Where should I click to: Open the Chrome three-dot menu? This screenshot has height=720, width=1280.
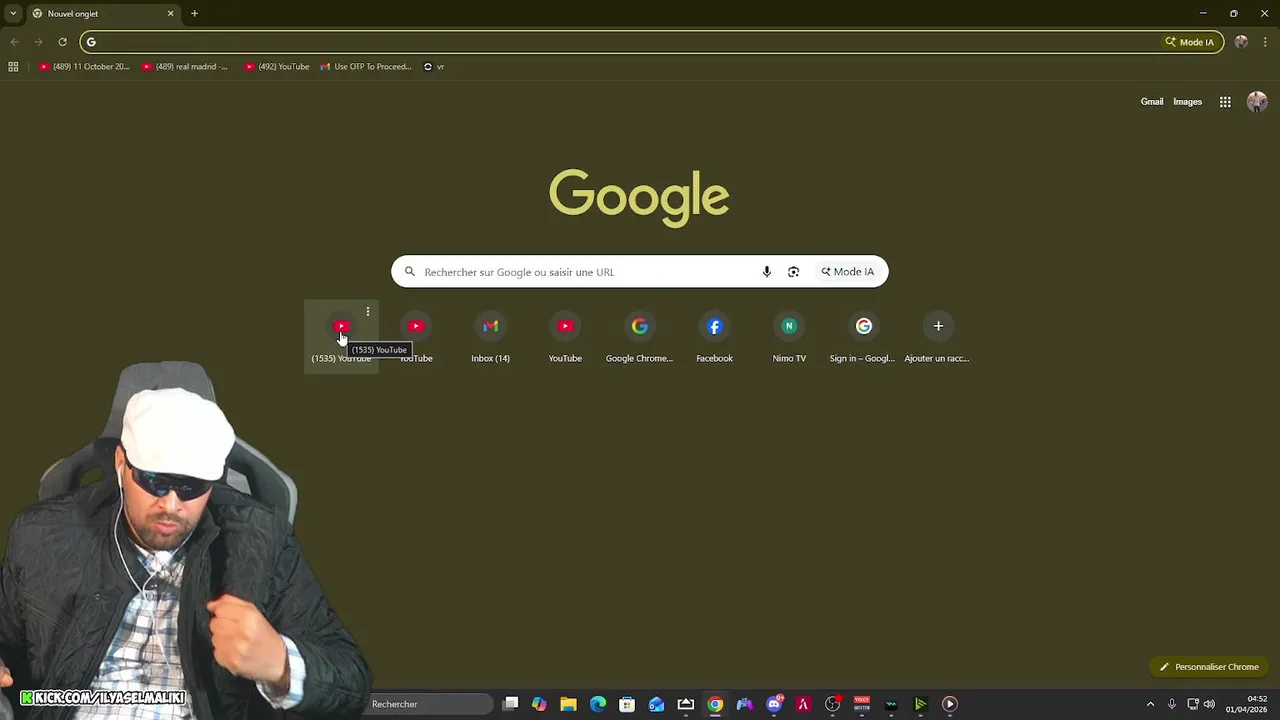(1265, 42)
